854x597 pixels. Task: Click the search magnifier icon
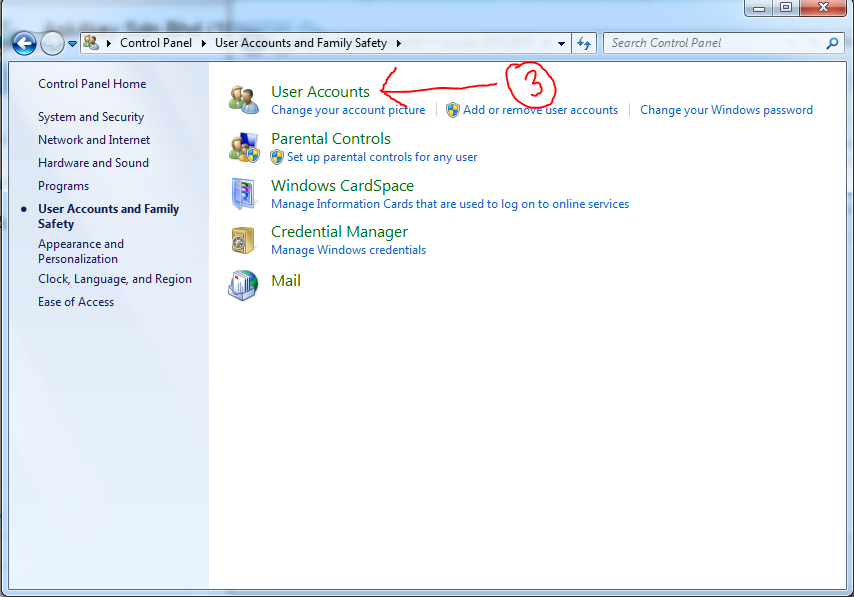832,43
